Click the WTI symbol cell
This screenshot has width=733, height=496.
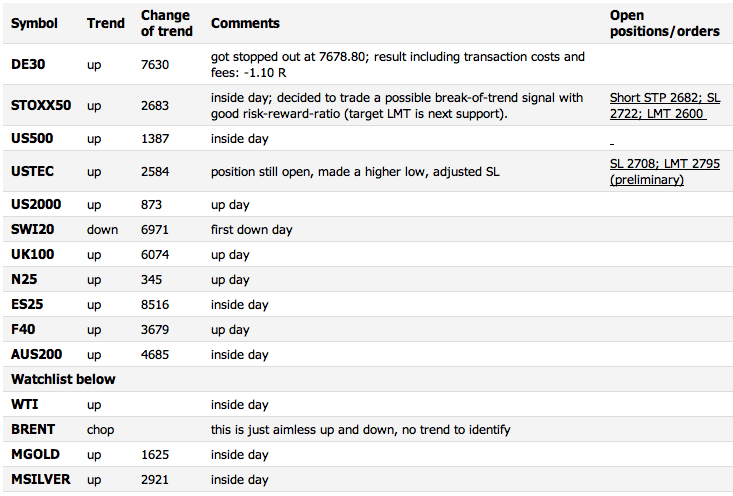pos(24,404)
